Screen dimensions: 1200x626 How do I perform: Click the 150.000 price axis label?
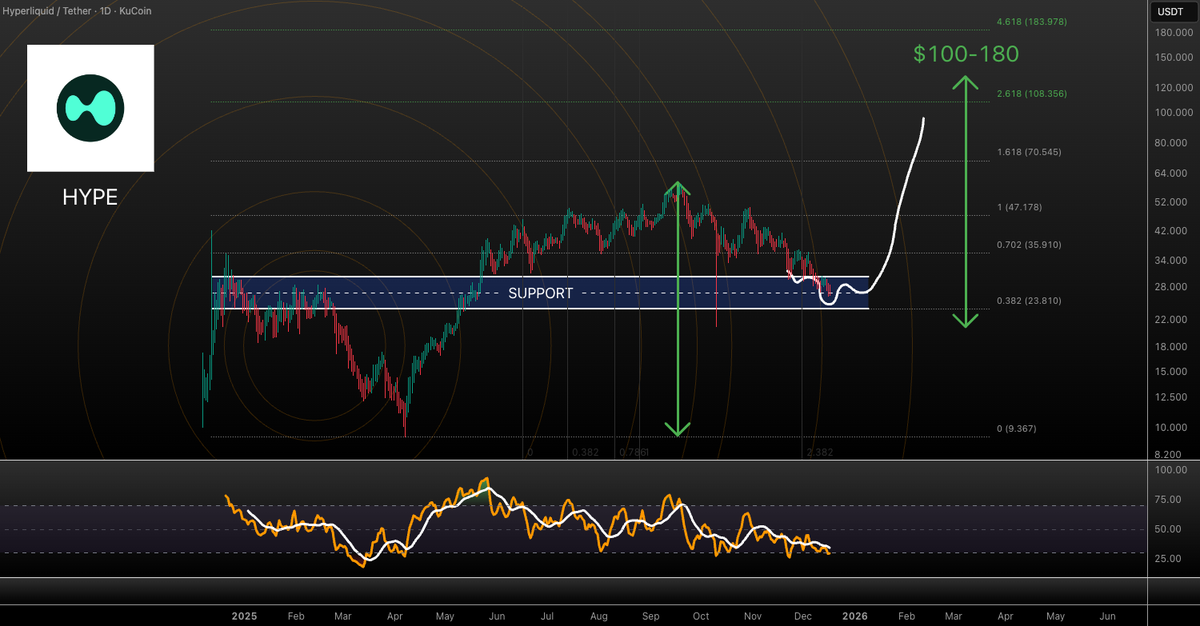pos(1173,57)
